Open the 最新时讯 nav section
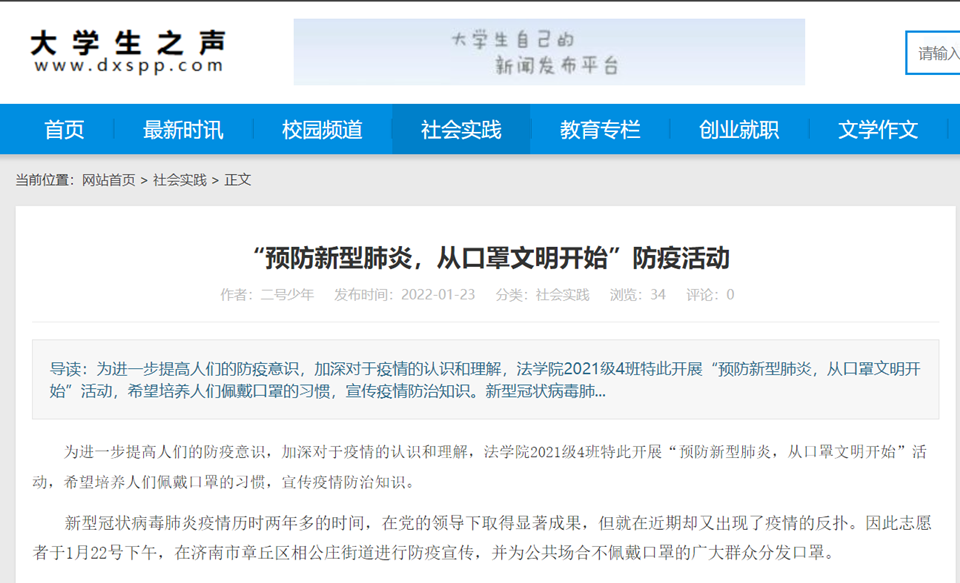Viewport: 960px width, 583px height. coord(183,130)
